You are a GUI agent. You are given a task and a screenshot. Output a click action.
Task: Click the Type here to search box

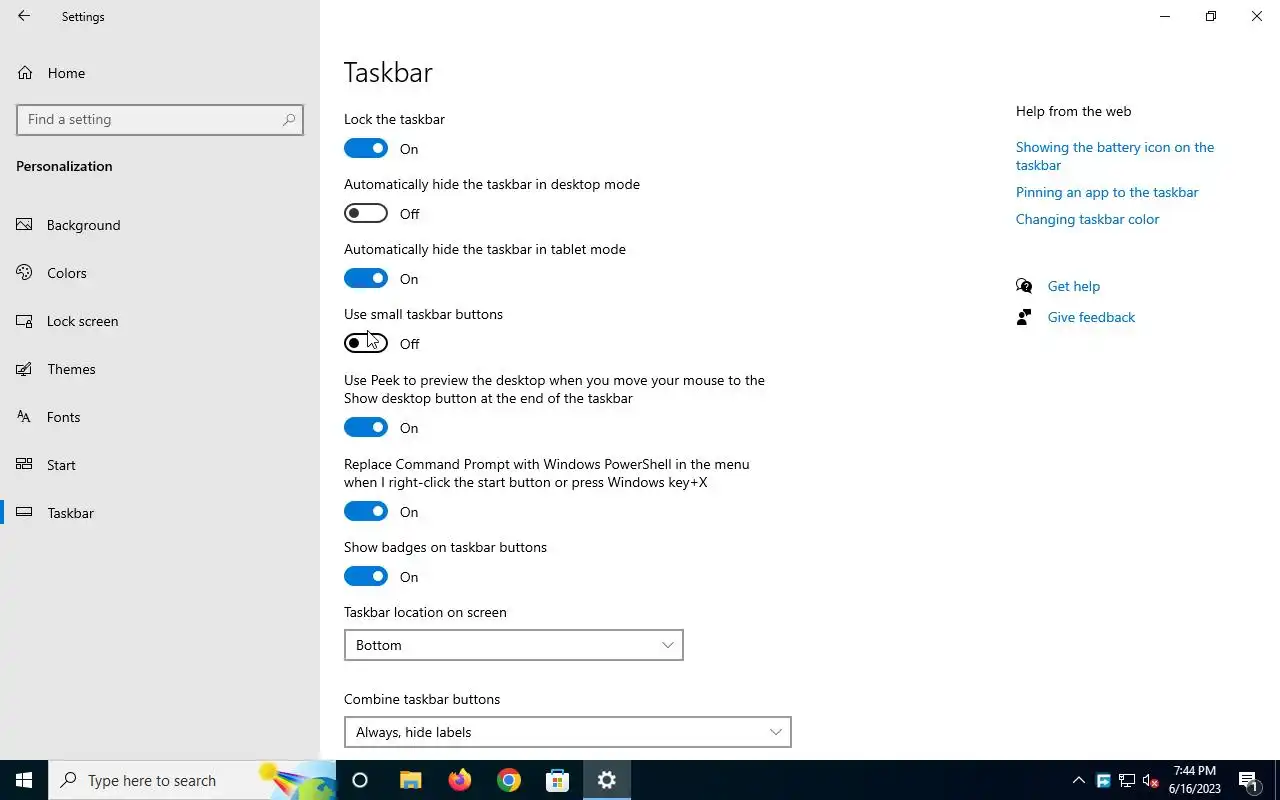pos(192,780)
